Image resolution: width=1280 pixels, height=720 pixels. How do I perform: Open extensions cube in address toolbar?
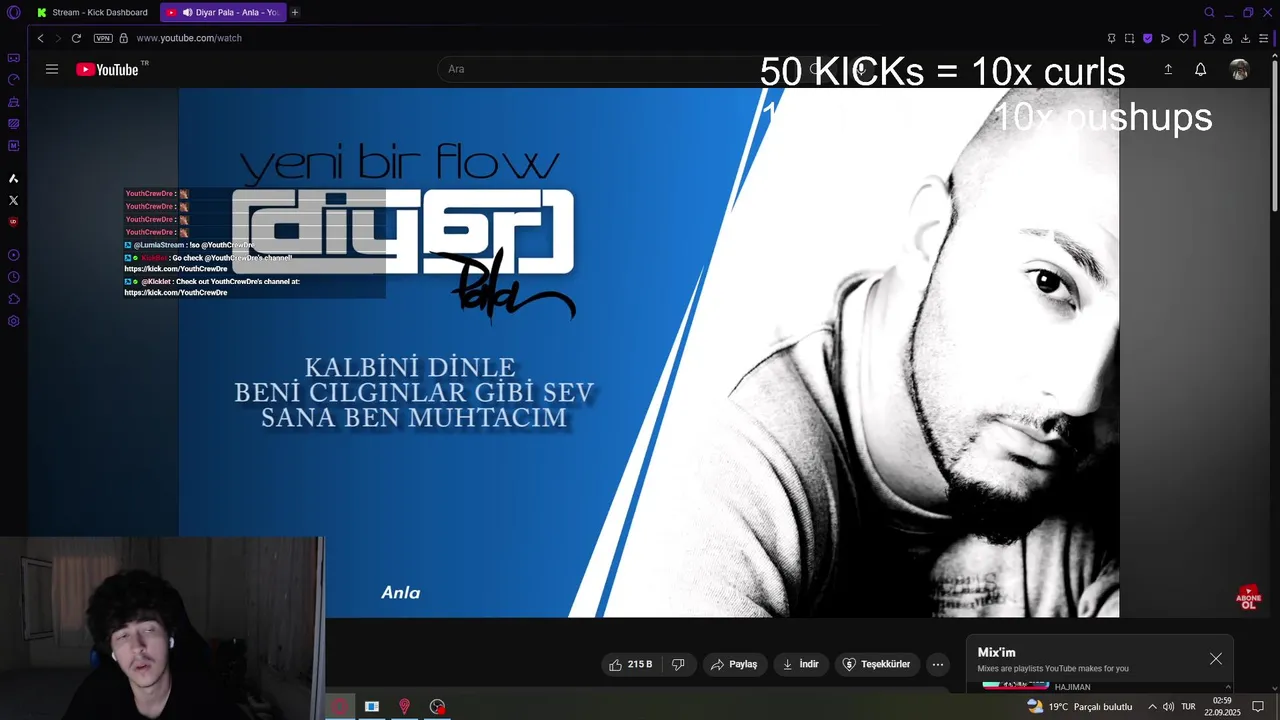pos(1209,38)
